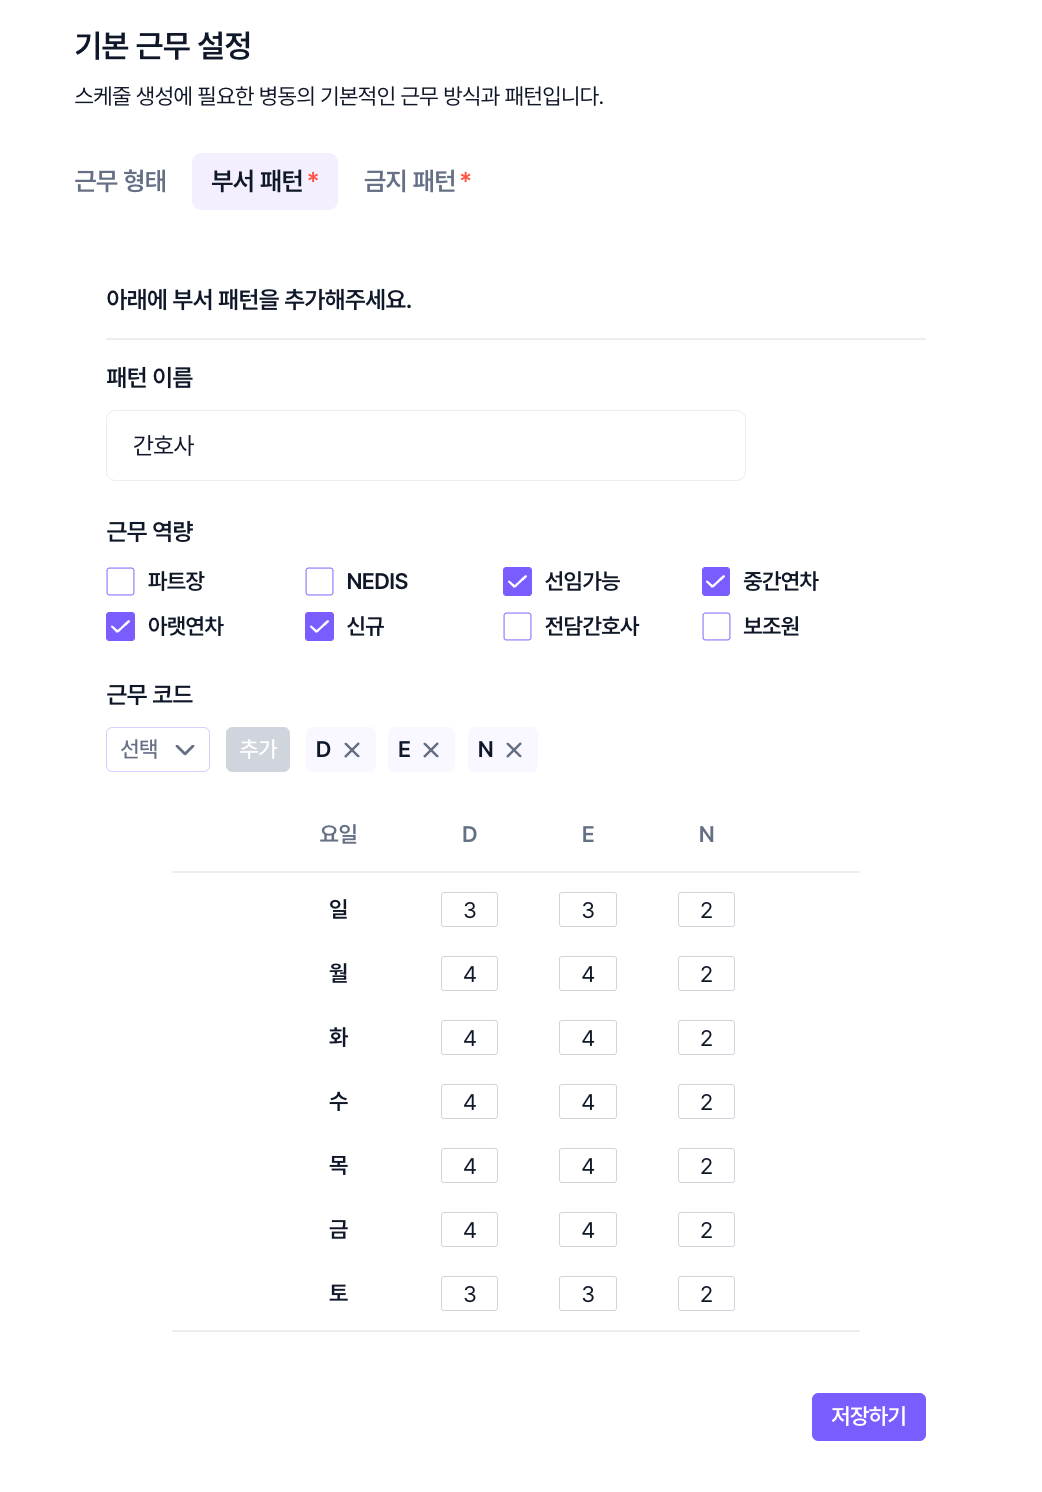Check the 보조원 checkbox
Viewport: 1042px width, 1492px height.
click(716, 626)
